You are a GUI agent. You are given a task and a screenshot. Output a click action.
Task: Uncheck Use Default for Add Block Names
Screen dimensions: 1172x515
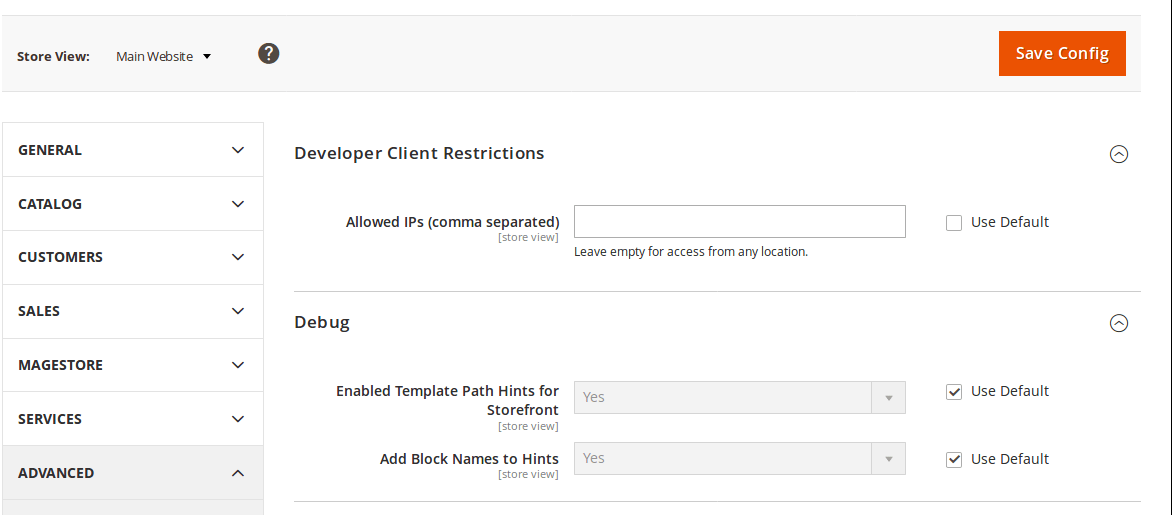954,460
